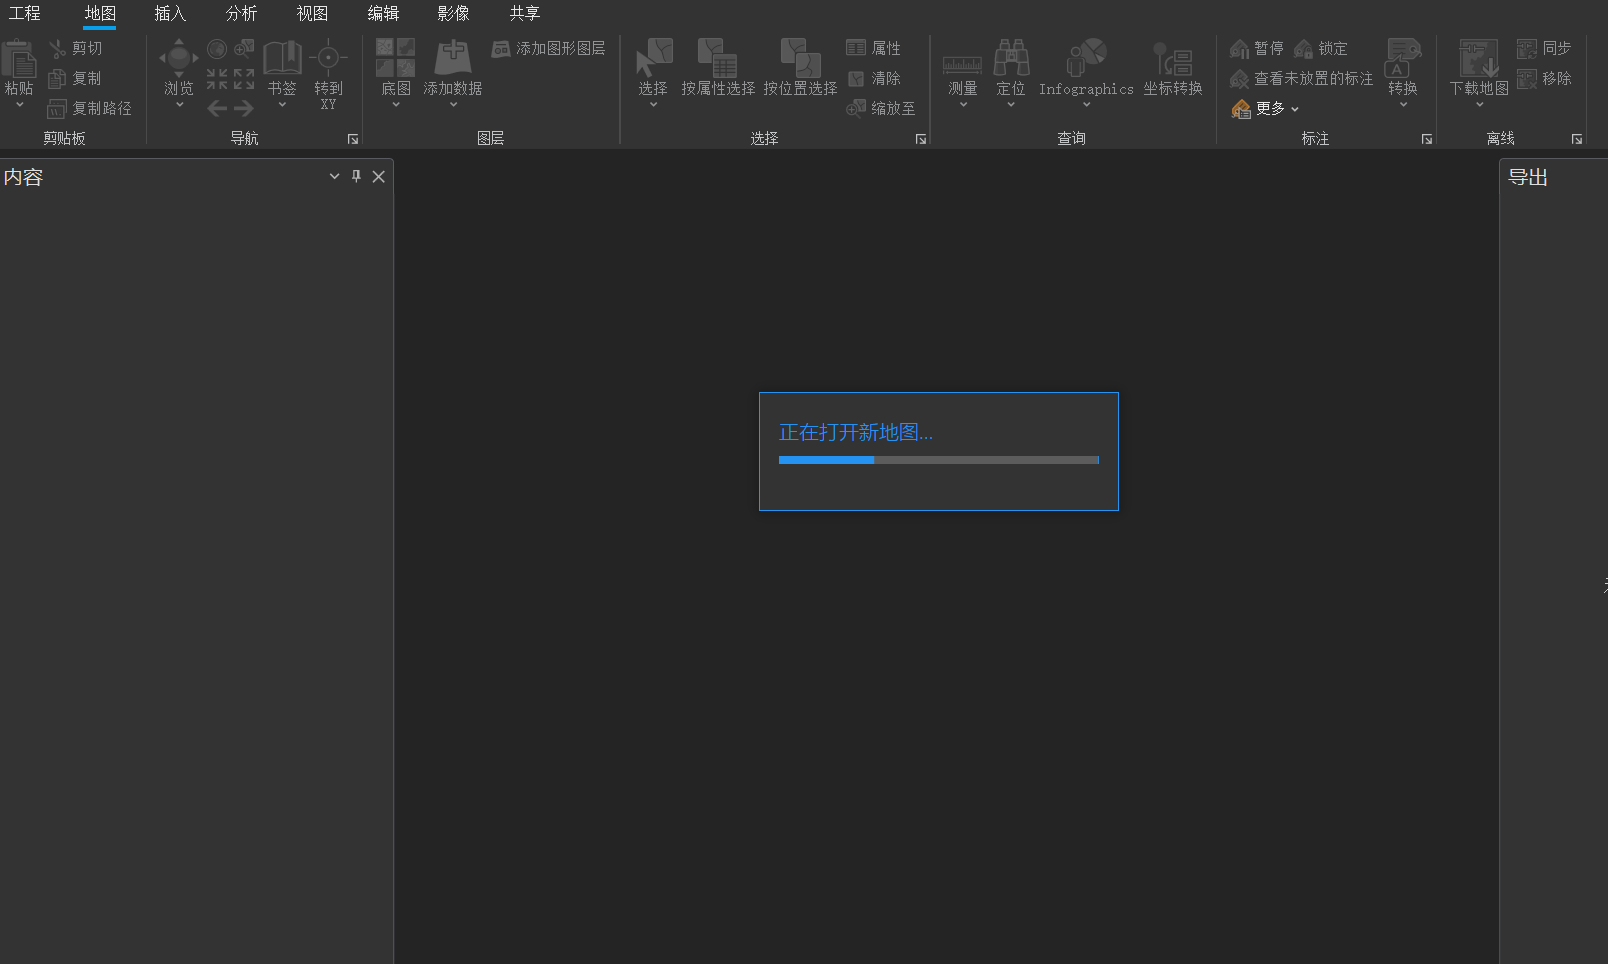
Task: Open the Project (工程) tab
Action: 25,13
